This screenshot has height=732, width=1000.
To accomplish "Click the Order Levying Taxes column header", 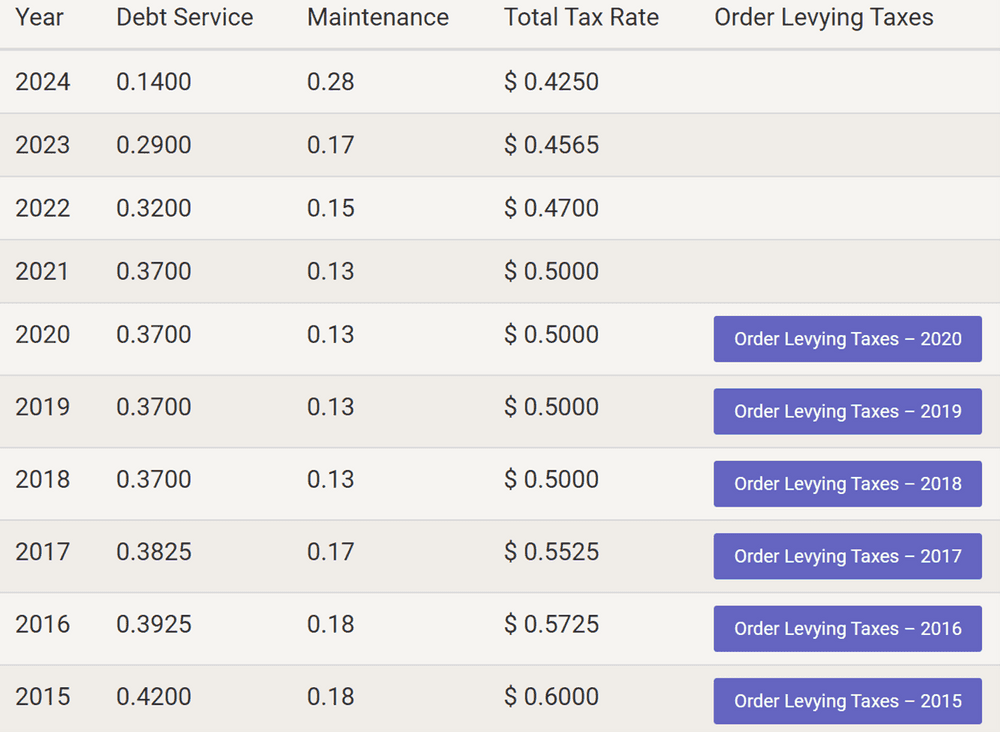I will pyautogui.click(x=823, y=18).
